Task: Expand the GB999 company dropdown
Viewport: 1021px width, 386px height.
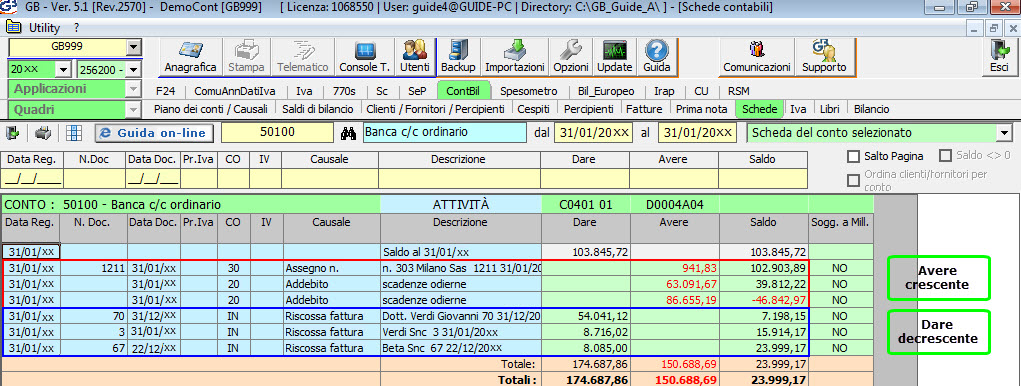Action: 133,47
